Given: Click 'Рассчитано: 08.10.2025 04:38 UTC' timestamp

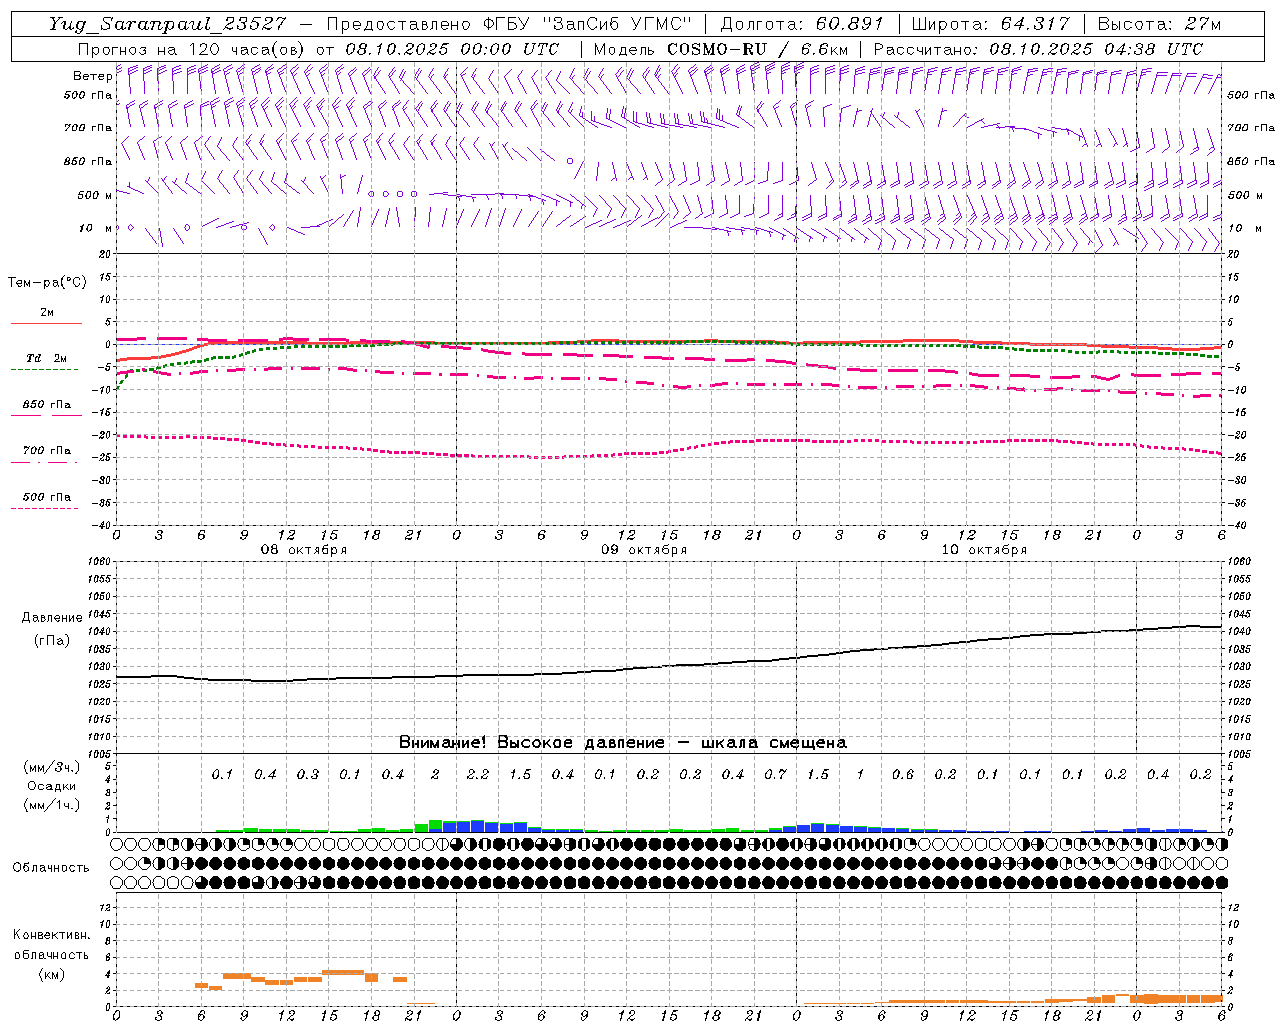Looking at the screenshot, I should 1038,49.
